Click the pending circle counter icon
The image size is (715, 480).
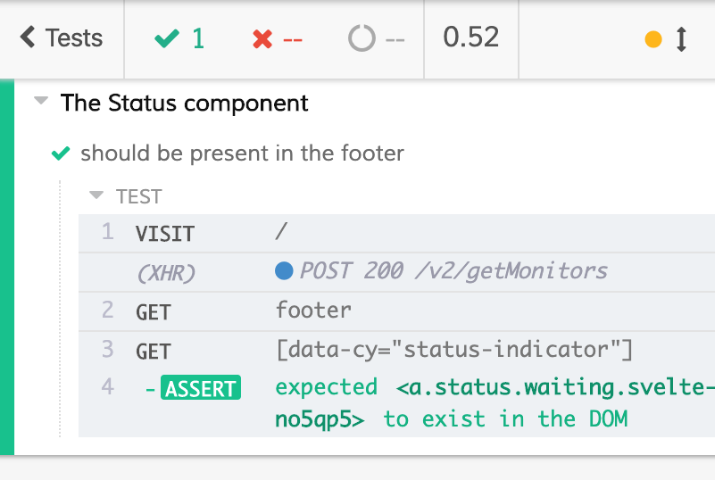[x=361, y=39]
